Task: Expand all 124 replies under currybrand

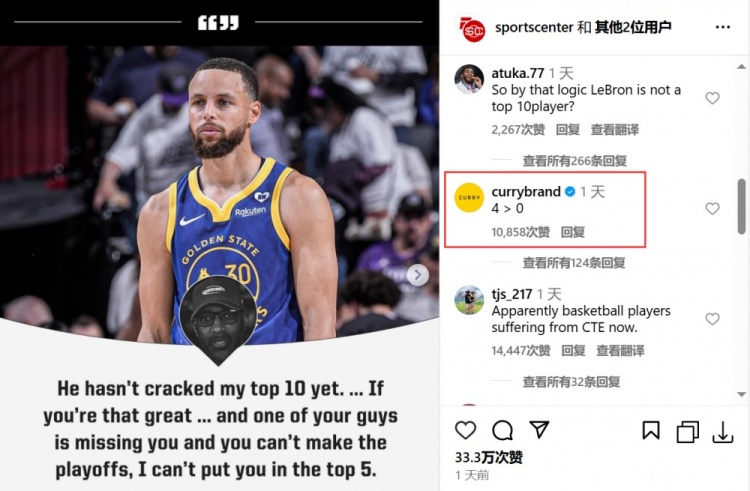Action: 574,263
